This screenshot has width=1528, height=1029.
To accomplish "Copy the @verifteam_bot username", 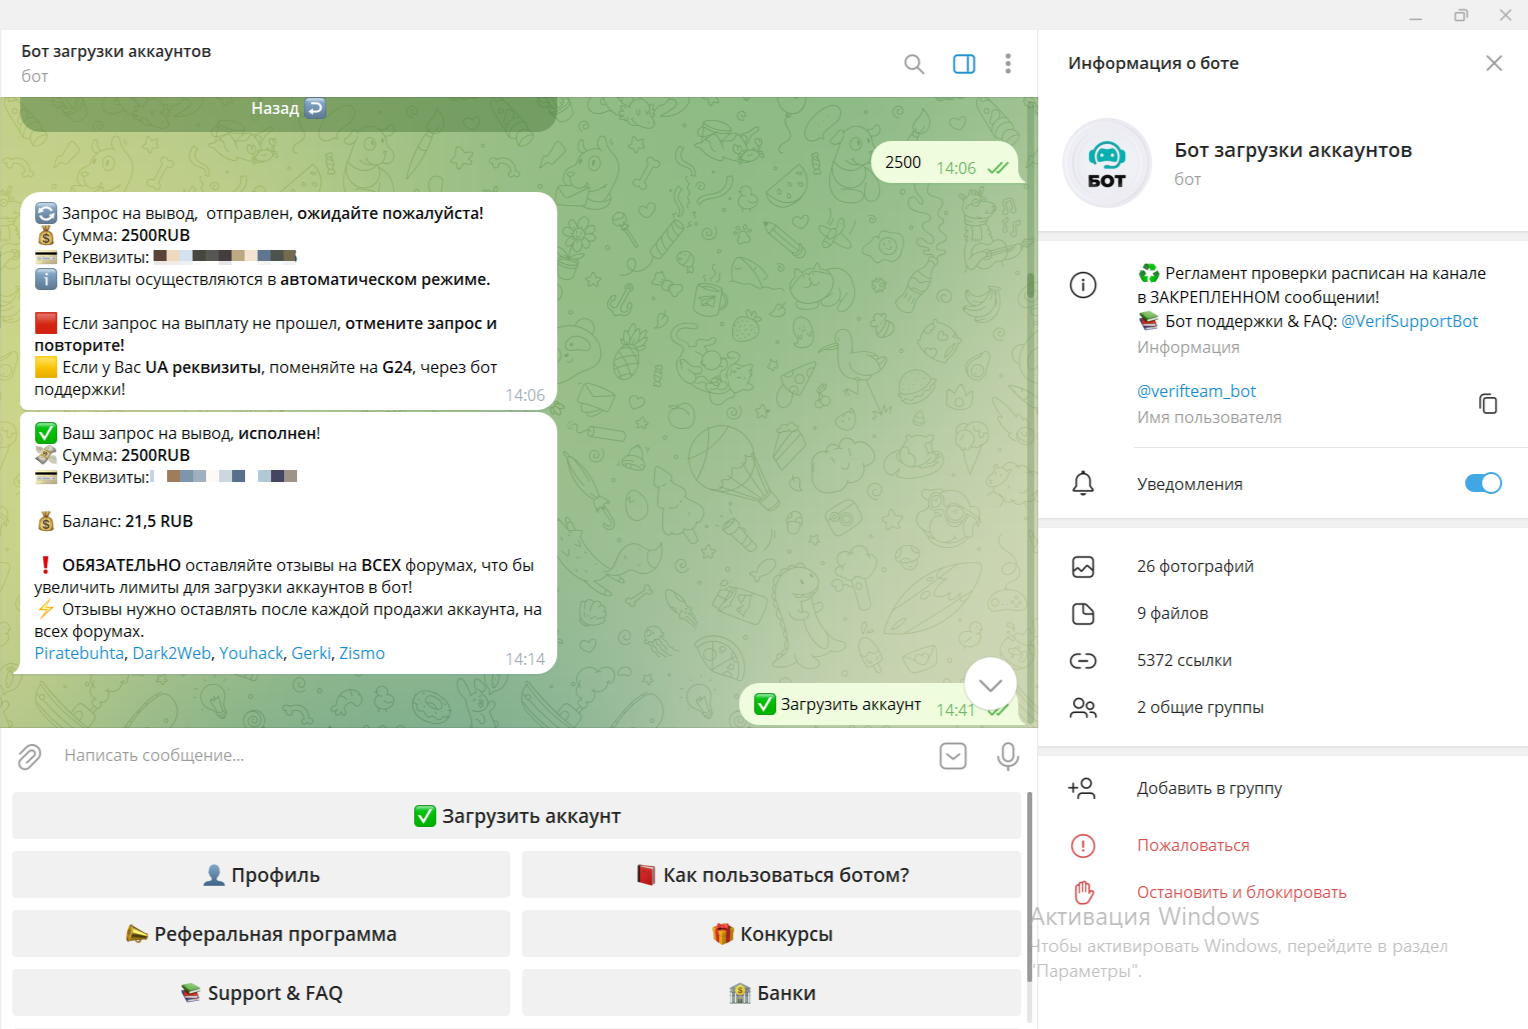I will click(x=1487, y=403).
